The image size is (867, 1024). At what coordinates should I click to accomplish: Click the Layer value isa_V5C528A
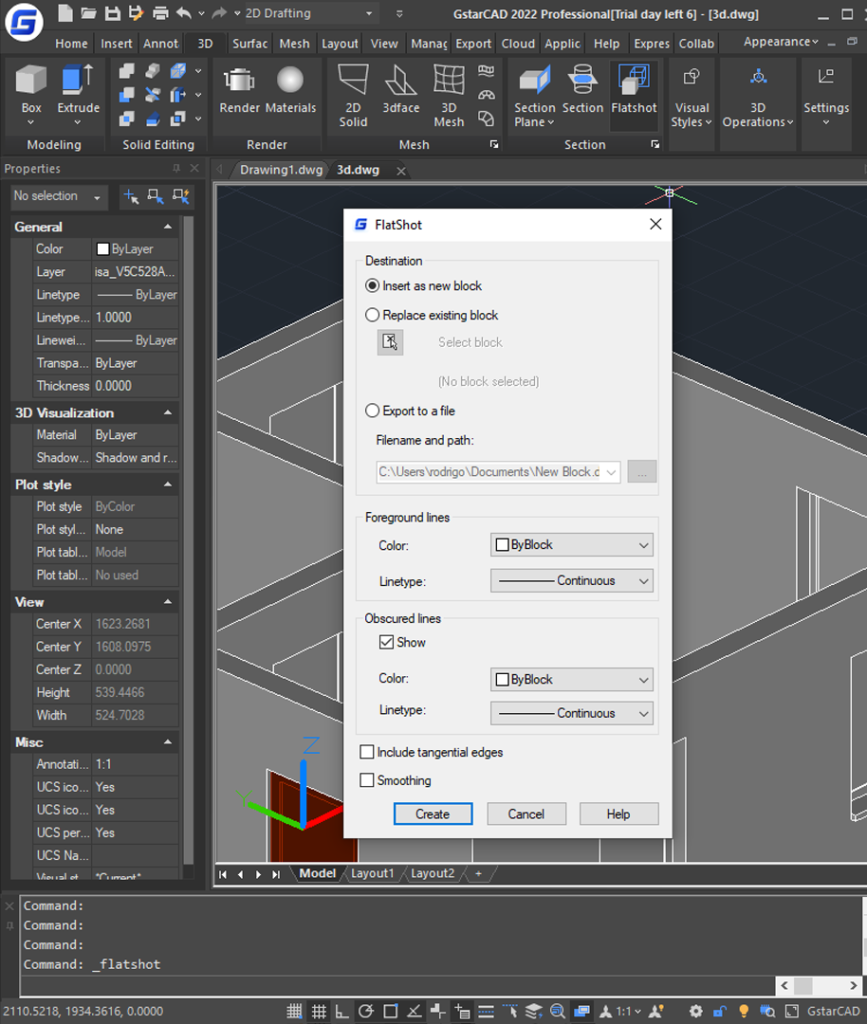134,272
